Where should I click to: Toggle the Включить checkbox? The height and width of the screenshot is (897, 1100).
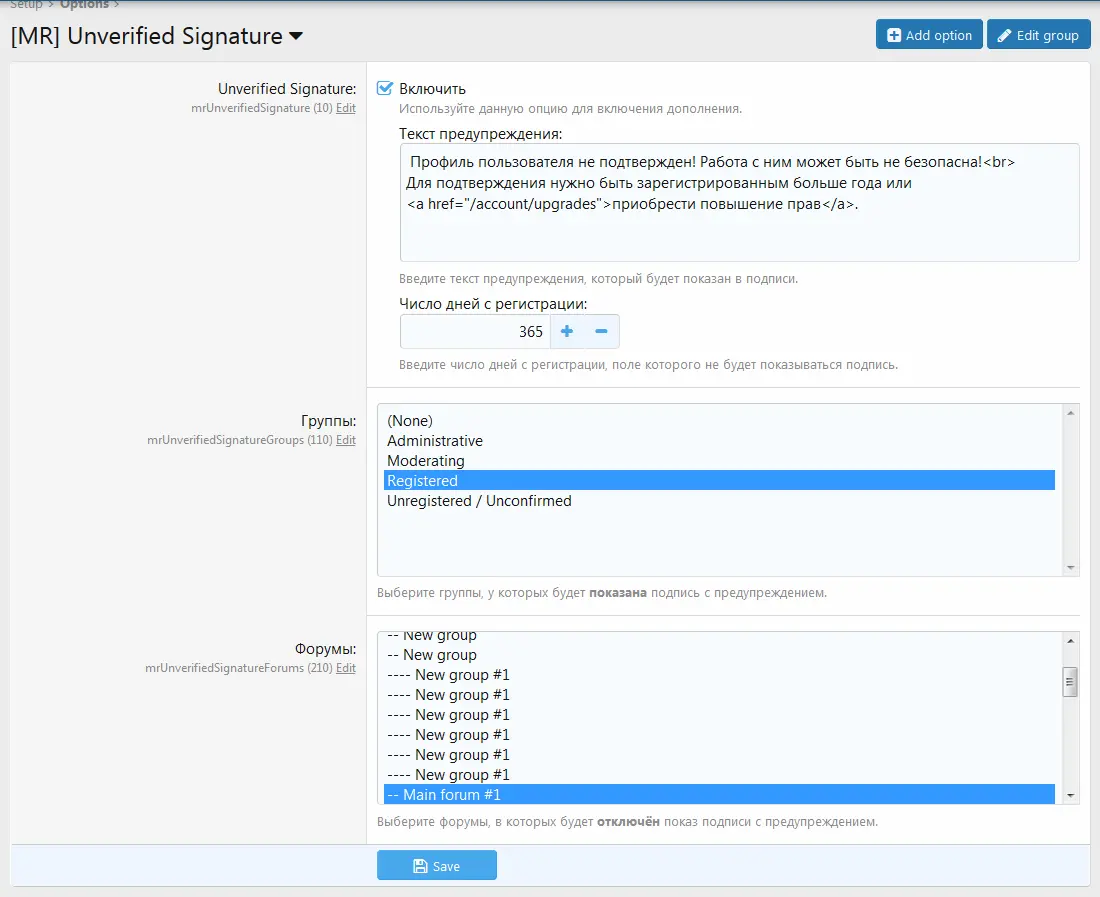coord(385,89)
